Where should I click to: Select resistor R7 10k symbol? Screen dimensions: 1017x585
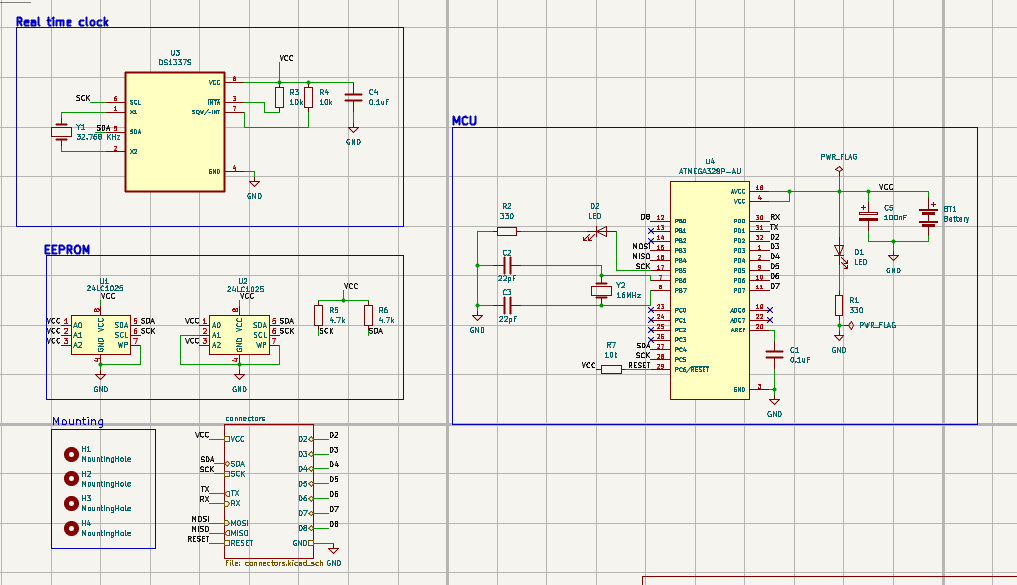(x=611, y=370)
